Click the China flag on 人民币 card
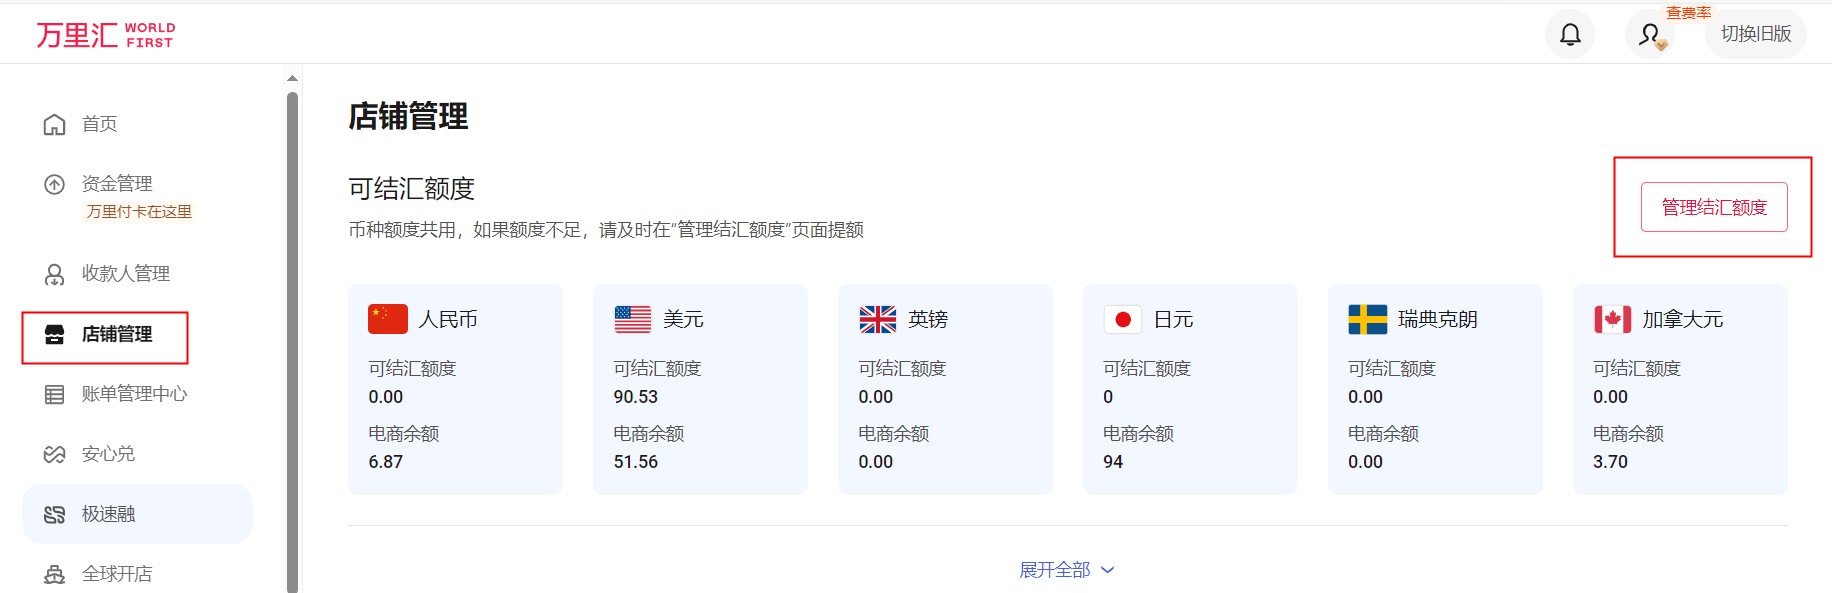Image resolution: width=1832 pixels, height=593 pixels. [388, 319]
